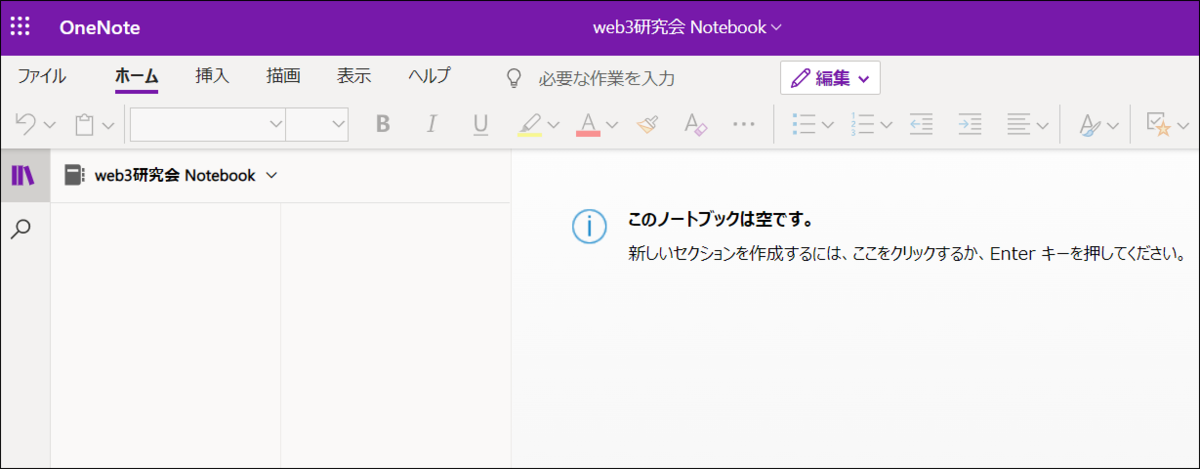Toggle Italic formatting

point(432,124)
